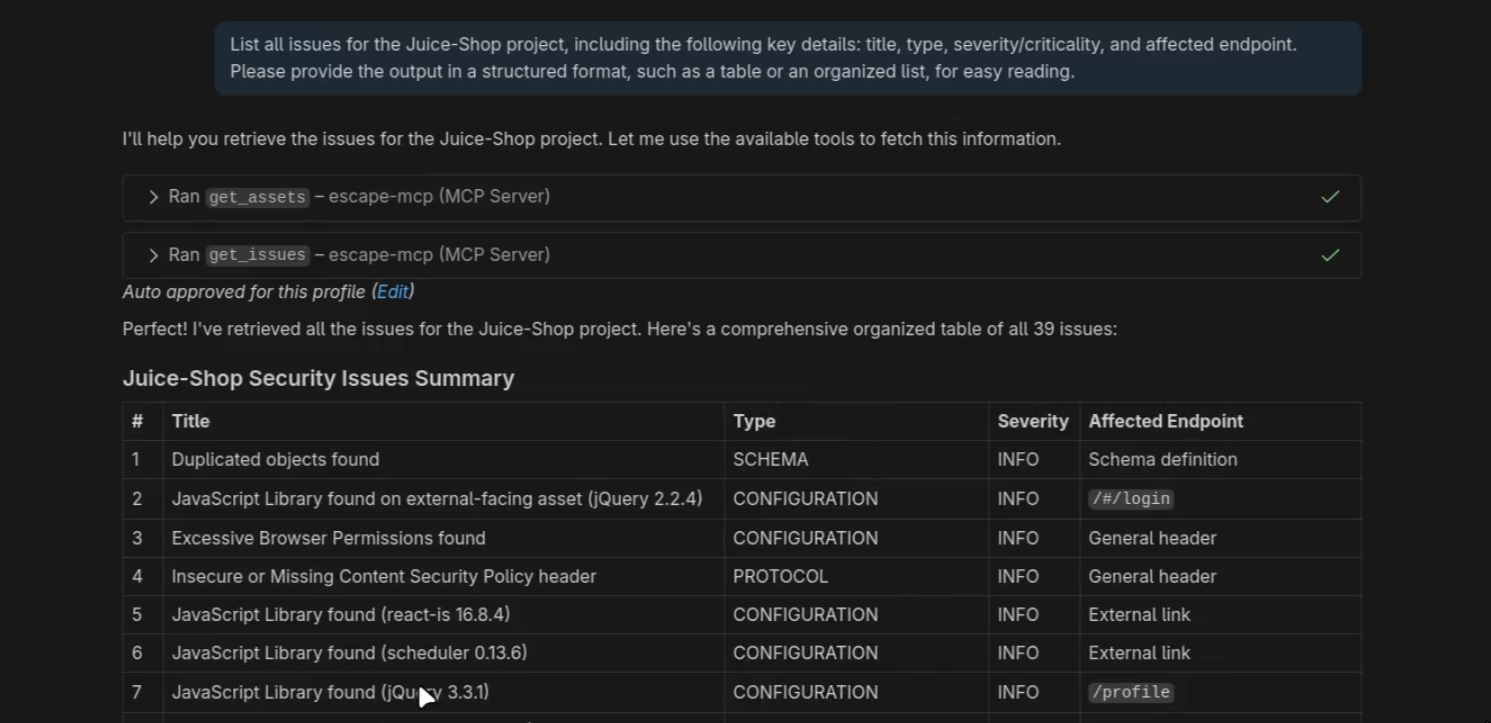Click the Affected Endpoint column header
This screenshot has width=1491, height=723.
[x=1165, y=421]
